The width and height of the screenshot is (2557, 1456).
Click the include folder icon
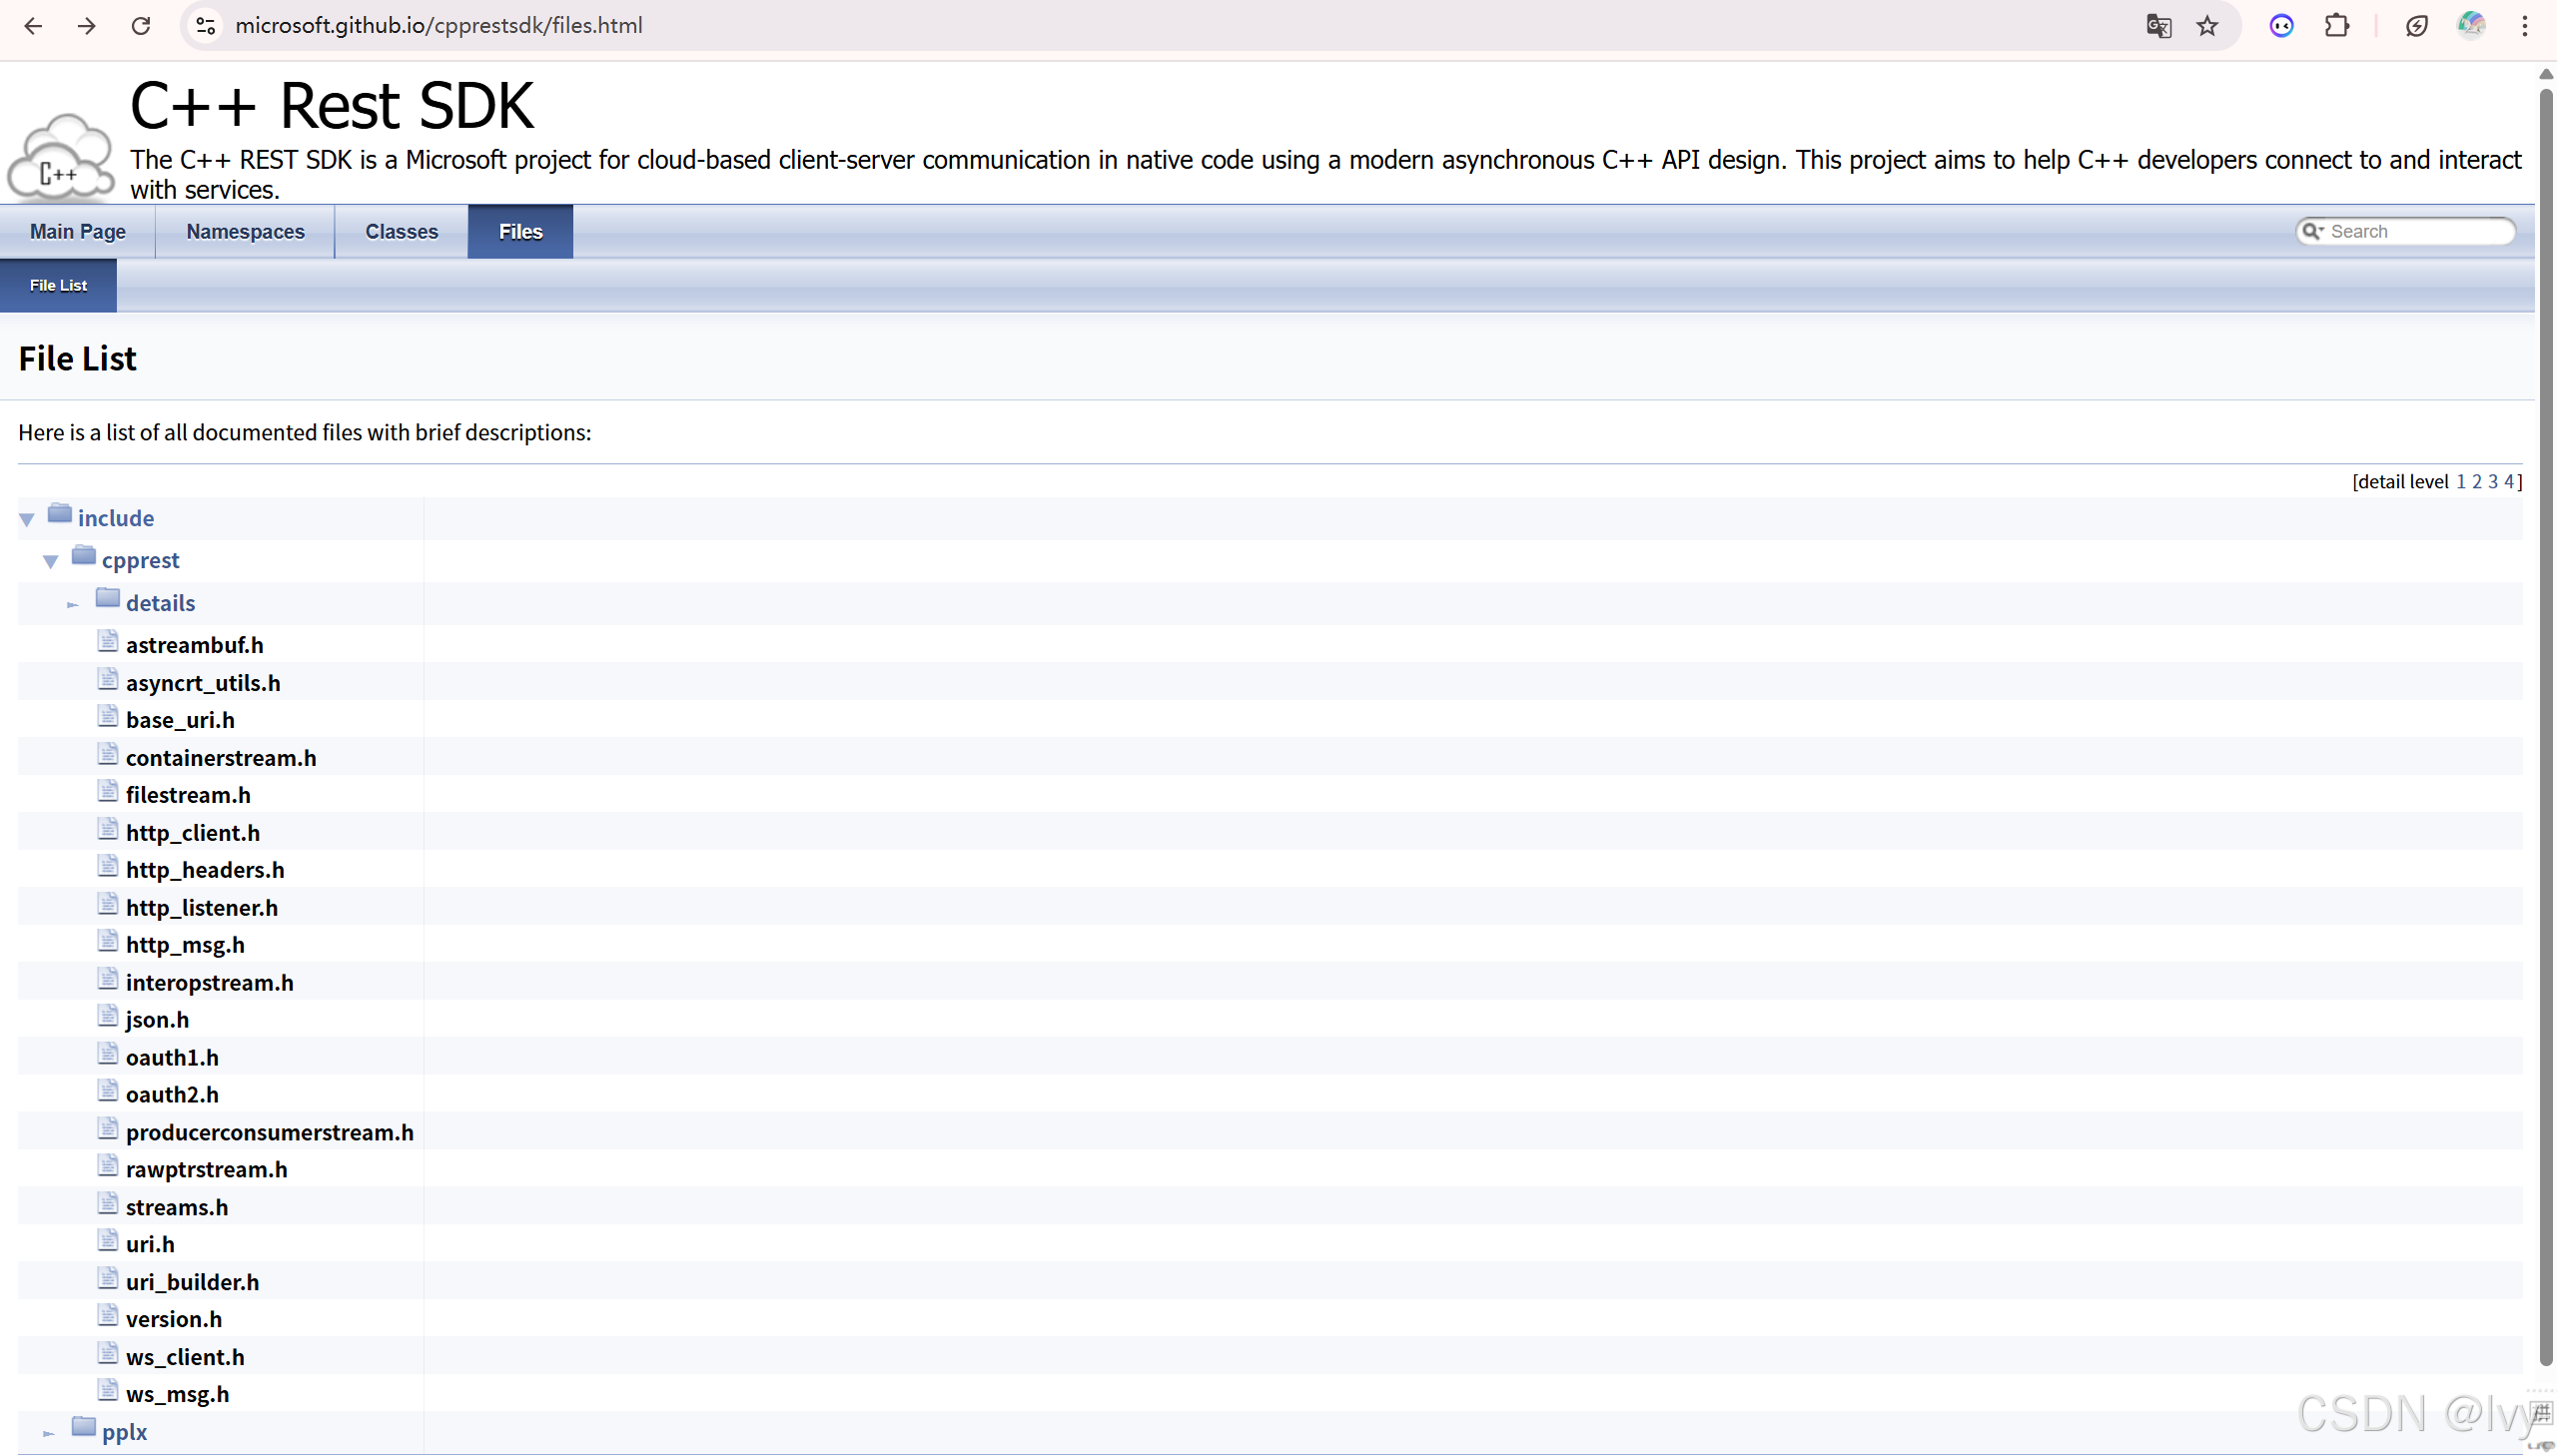click(60, 514)
